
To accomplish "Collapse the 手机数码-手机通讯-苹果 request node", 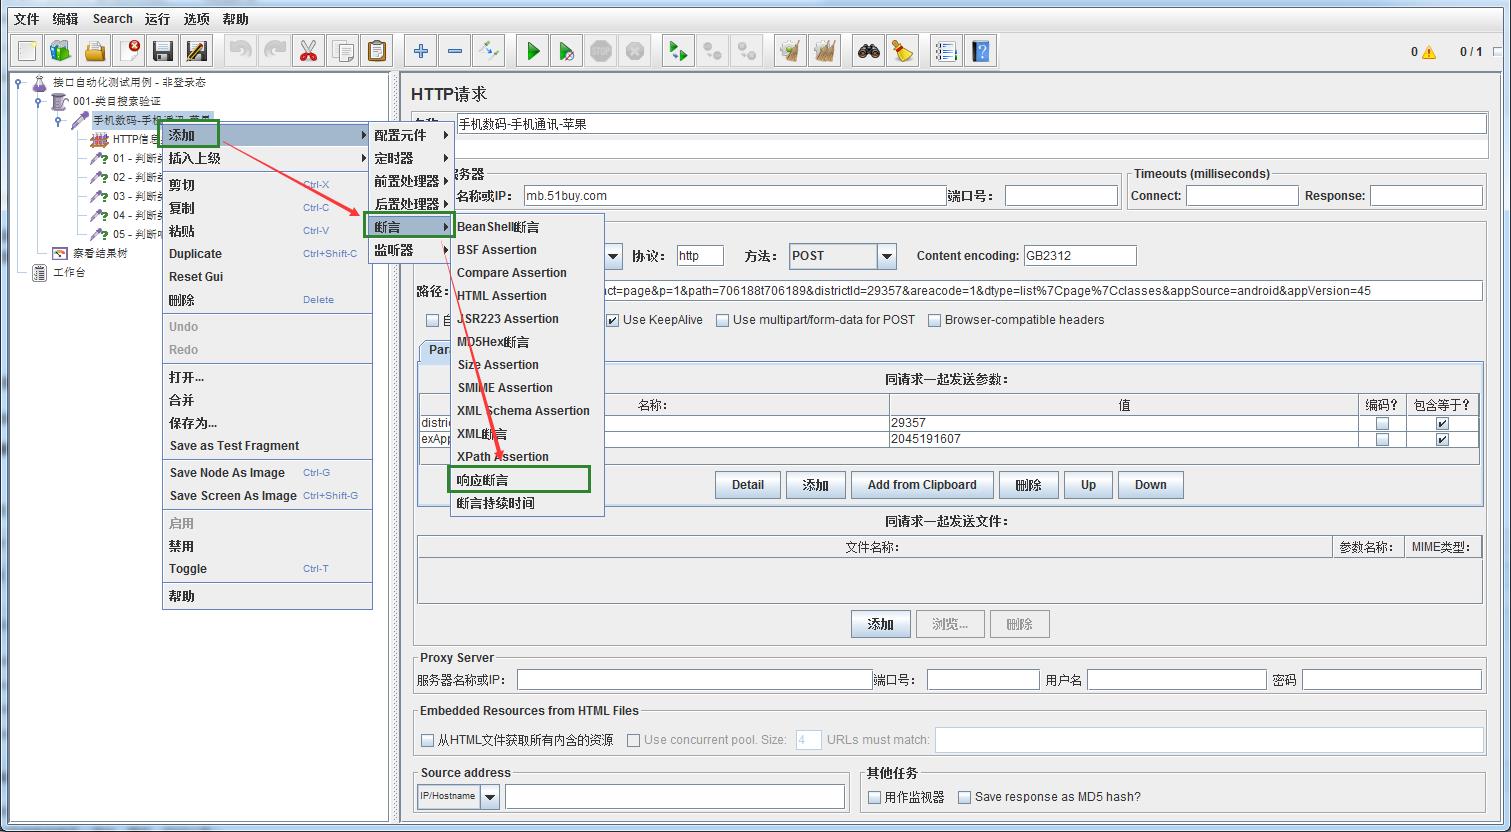I will [x=59, y=121].
